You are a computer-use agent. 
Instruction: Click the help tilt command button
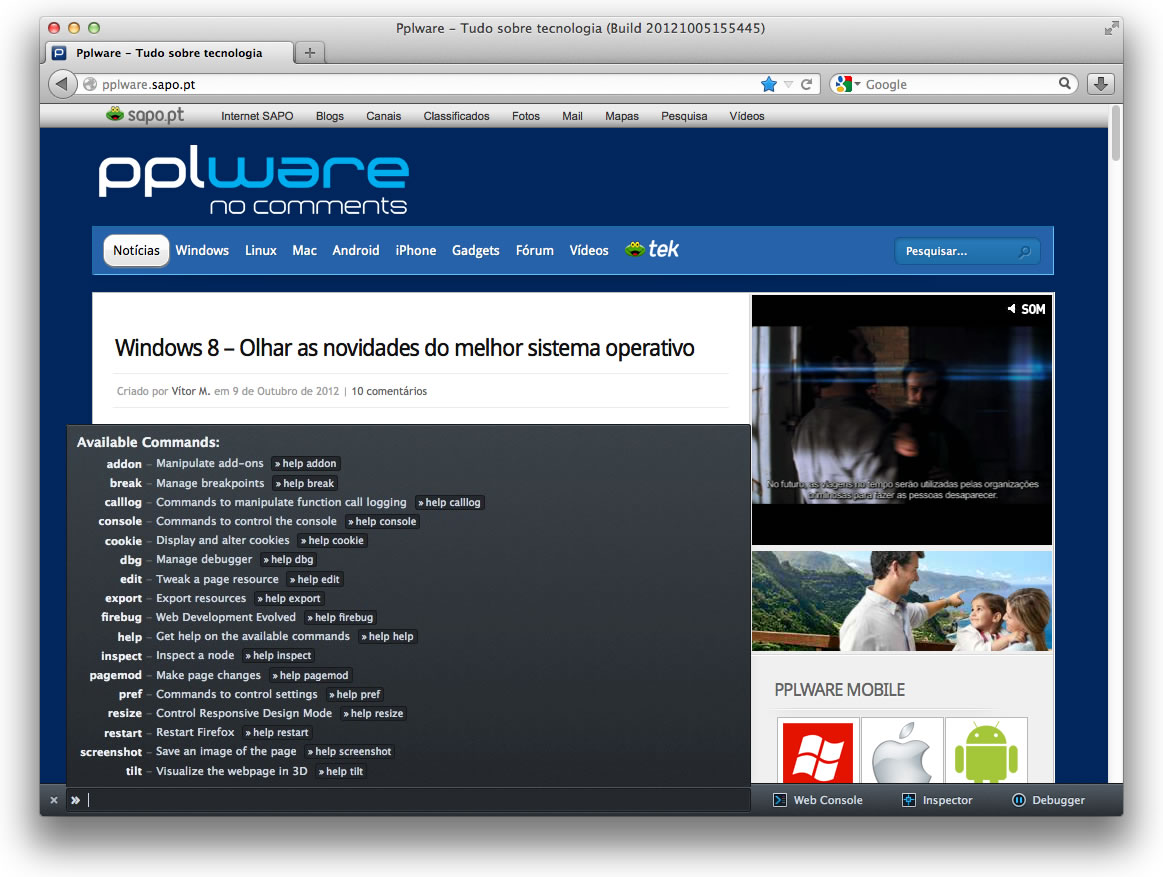pos(341,772)
